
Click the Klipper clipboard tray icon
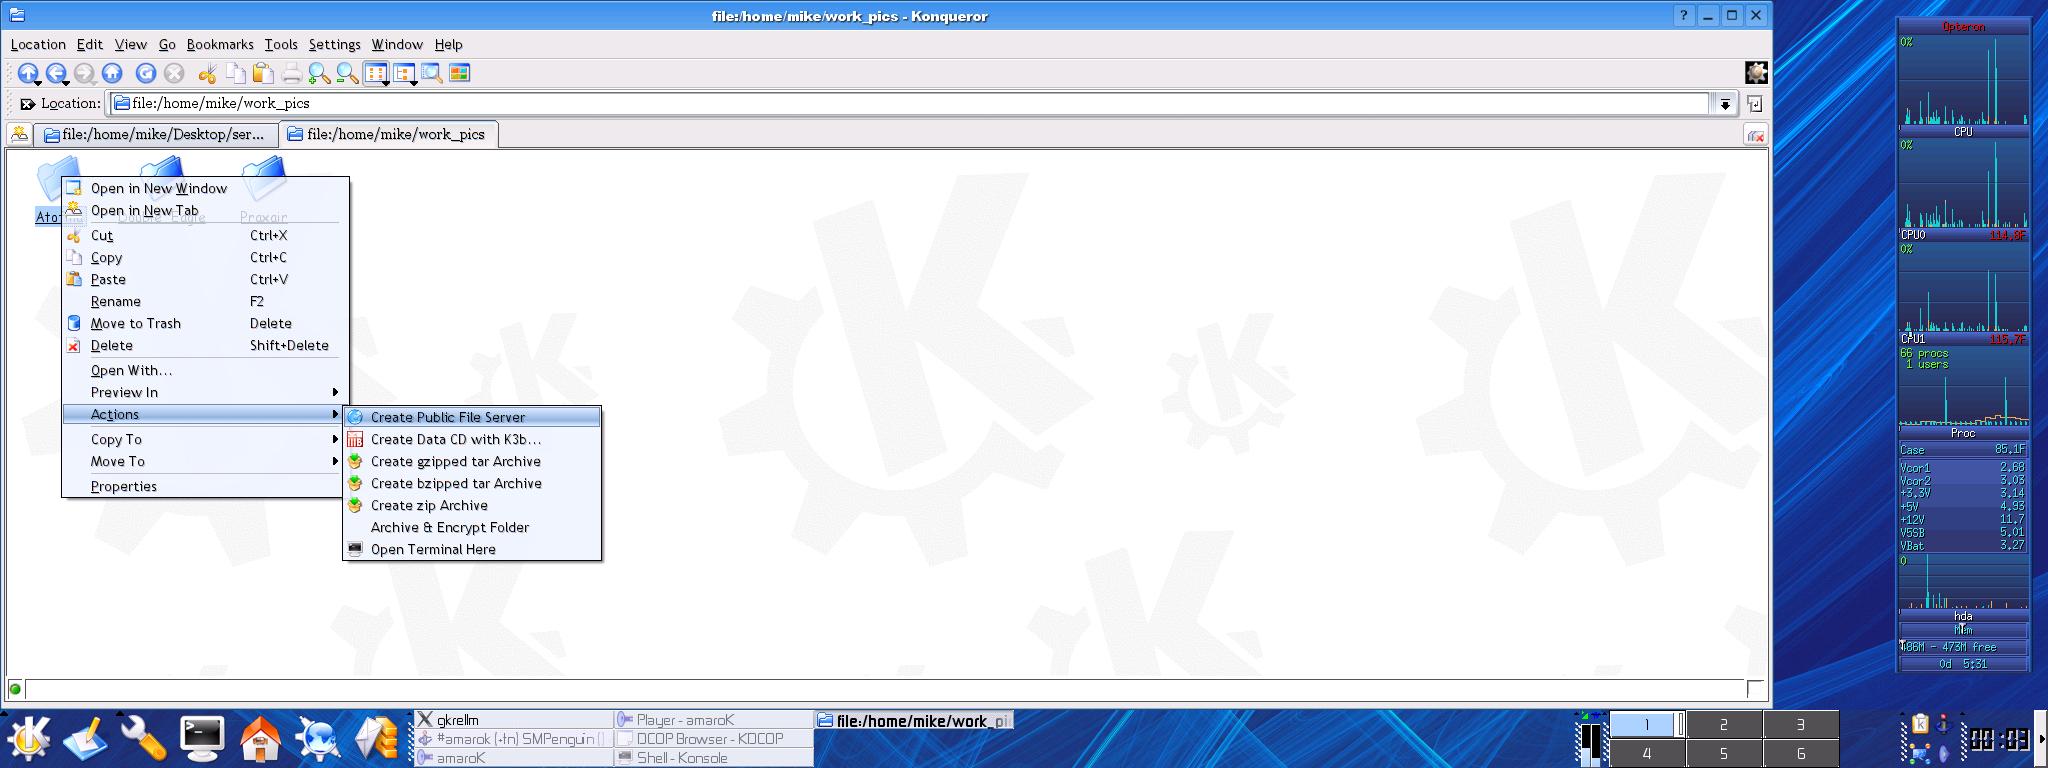[x=1920, y=724]
